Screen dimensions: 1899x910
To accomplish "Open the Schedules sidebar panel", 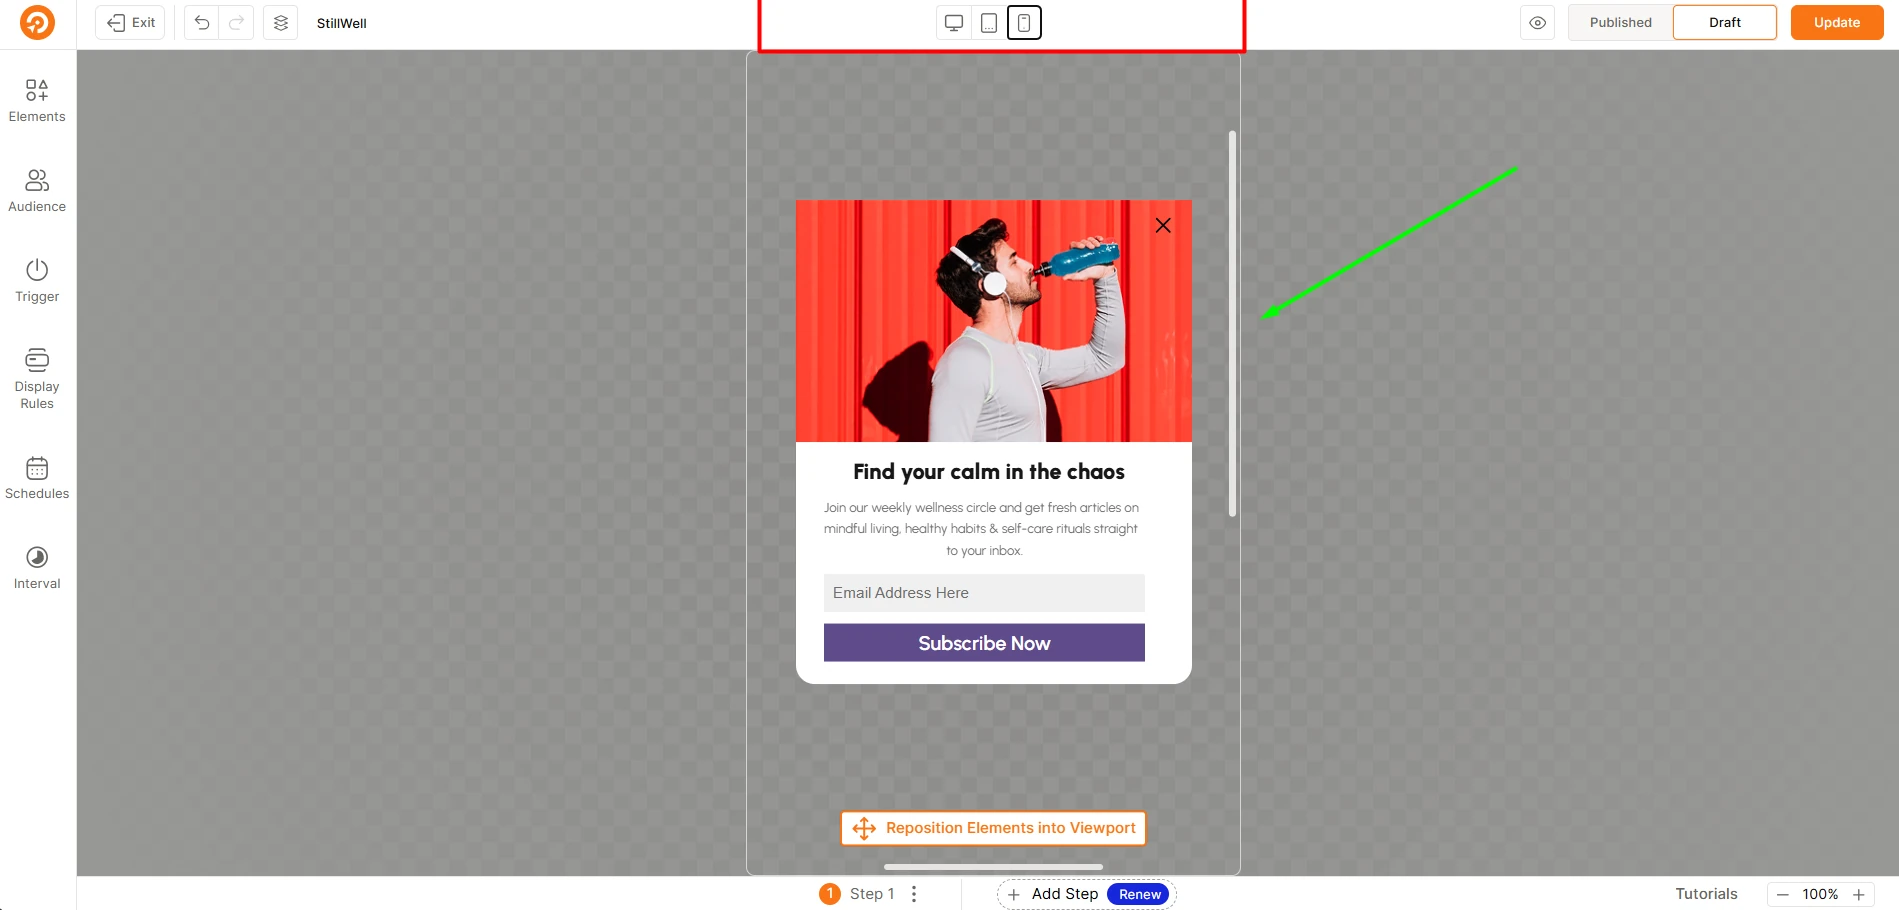I will click(x=37, y=478).
